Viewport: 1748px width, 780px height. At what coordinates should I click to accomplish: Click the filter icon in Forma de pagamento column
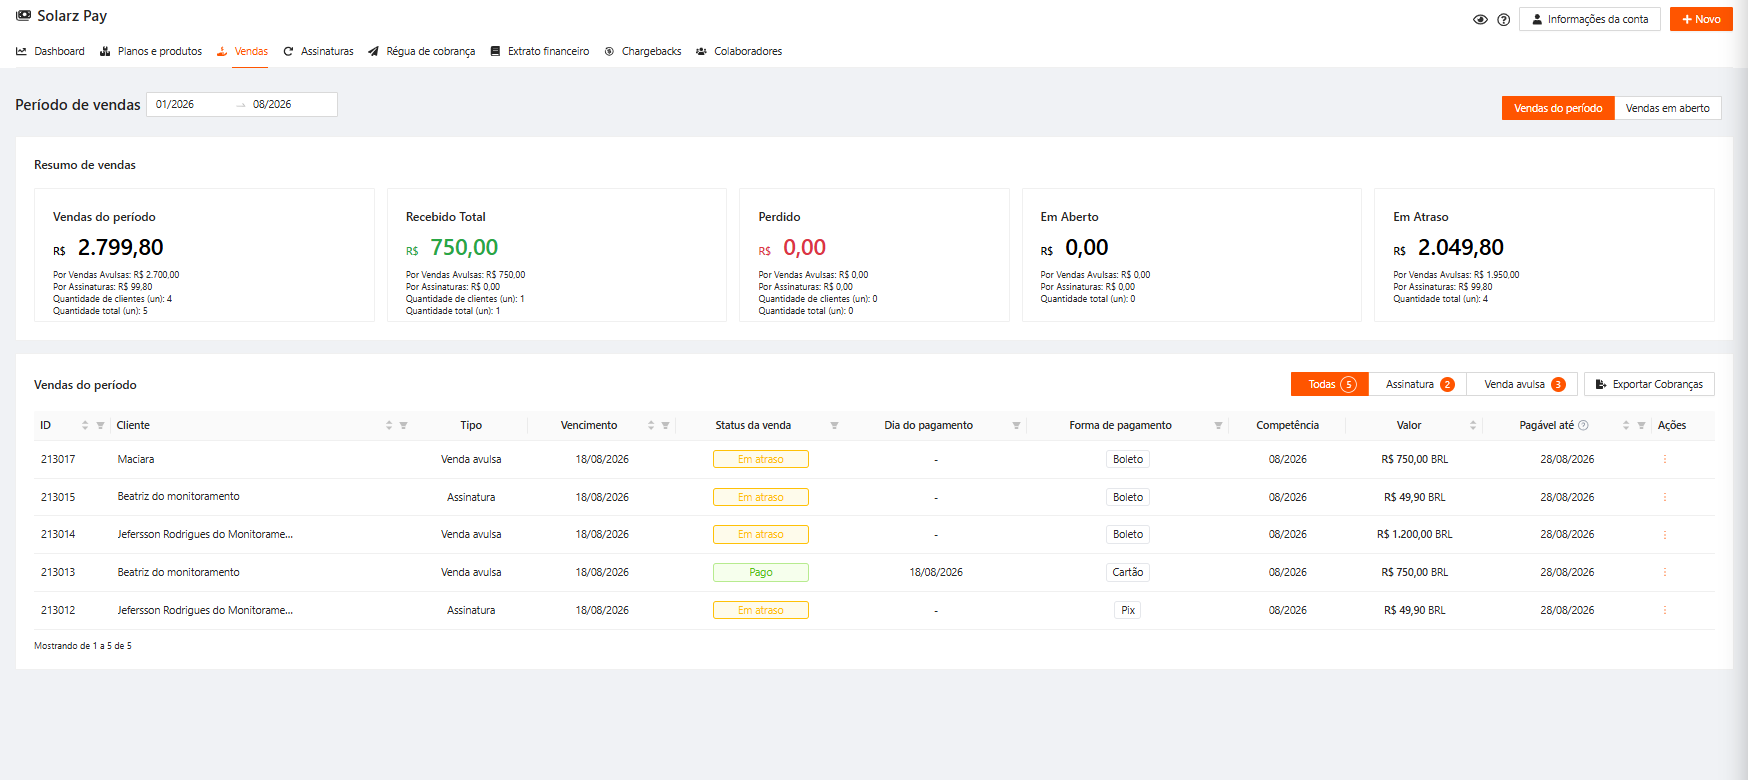[x=1218, y=426]
